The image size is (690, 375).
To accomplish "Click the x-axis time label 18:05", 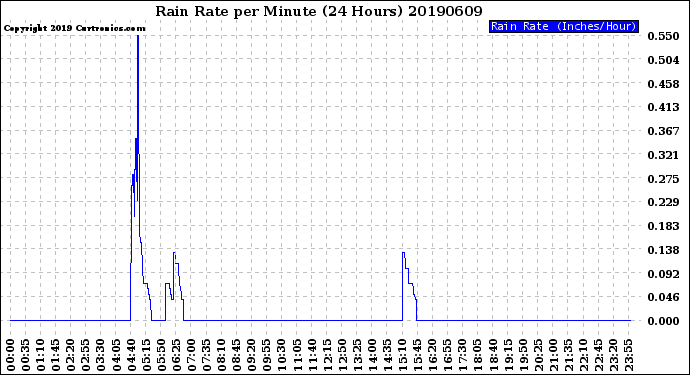I will click(478, 355).
